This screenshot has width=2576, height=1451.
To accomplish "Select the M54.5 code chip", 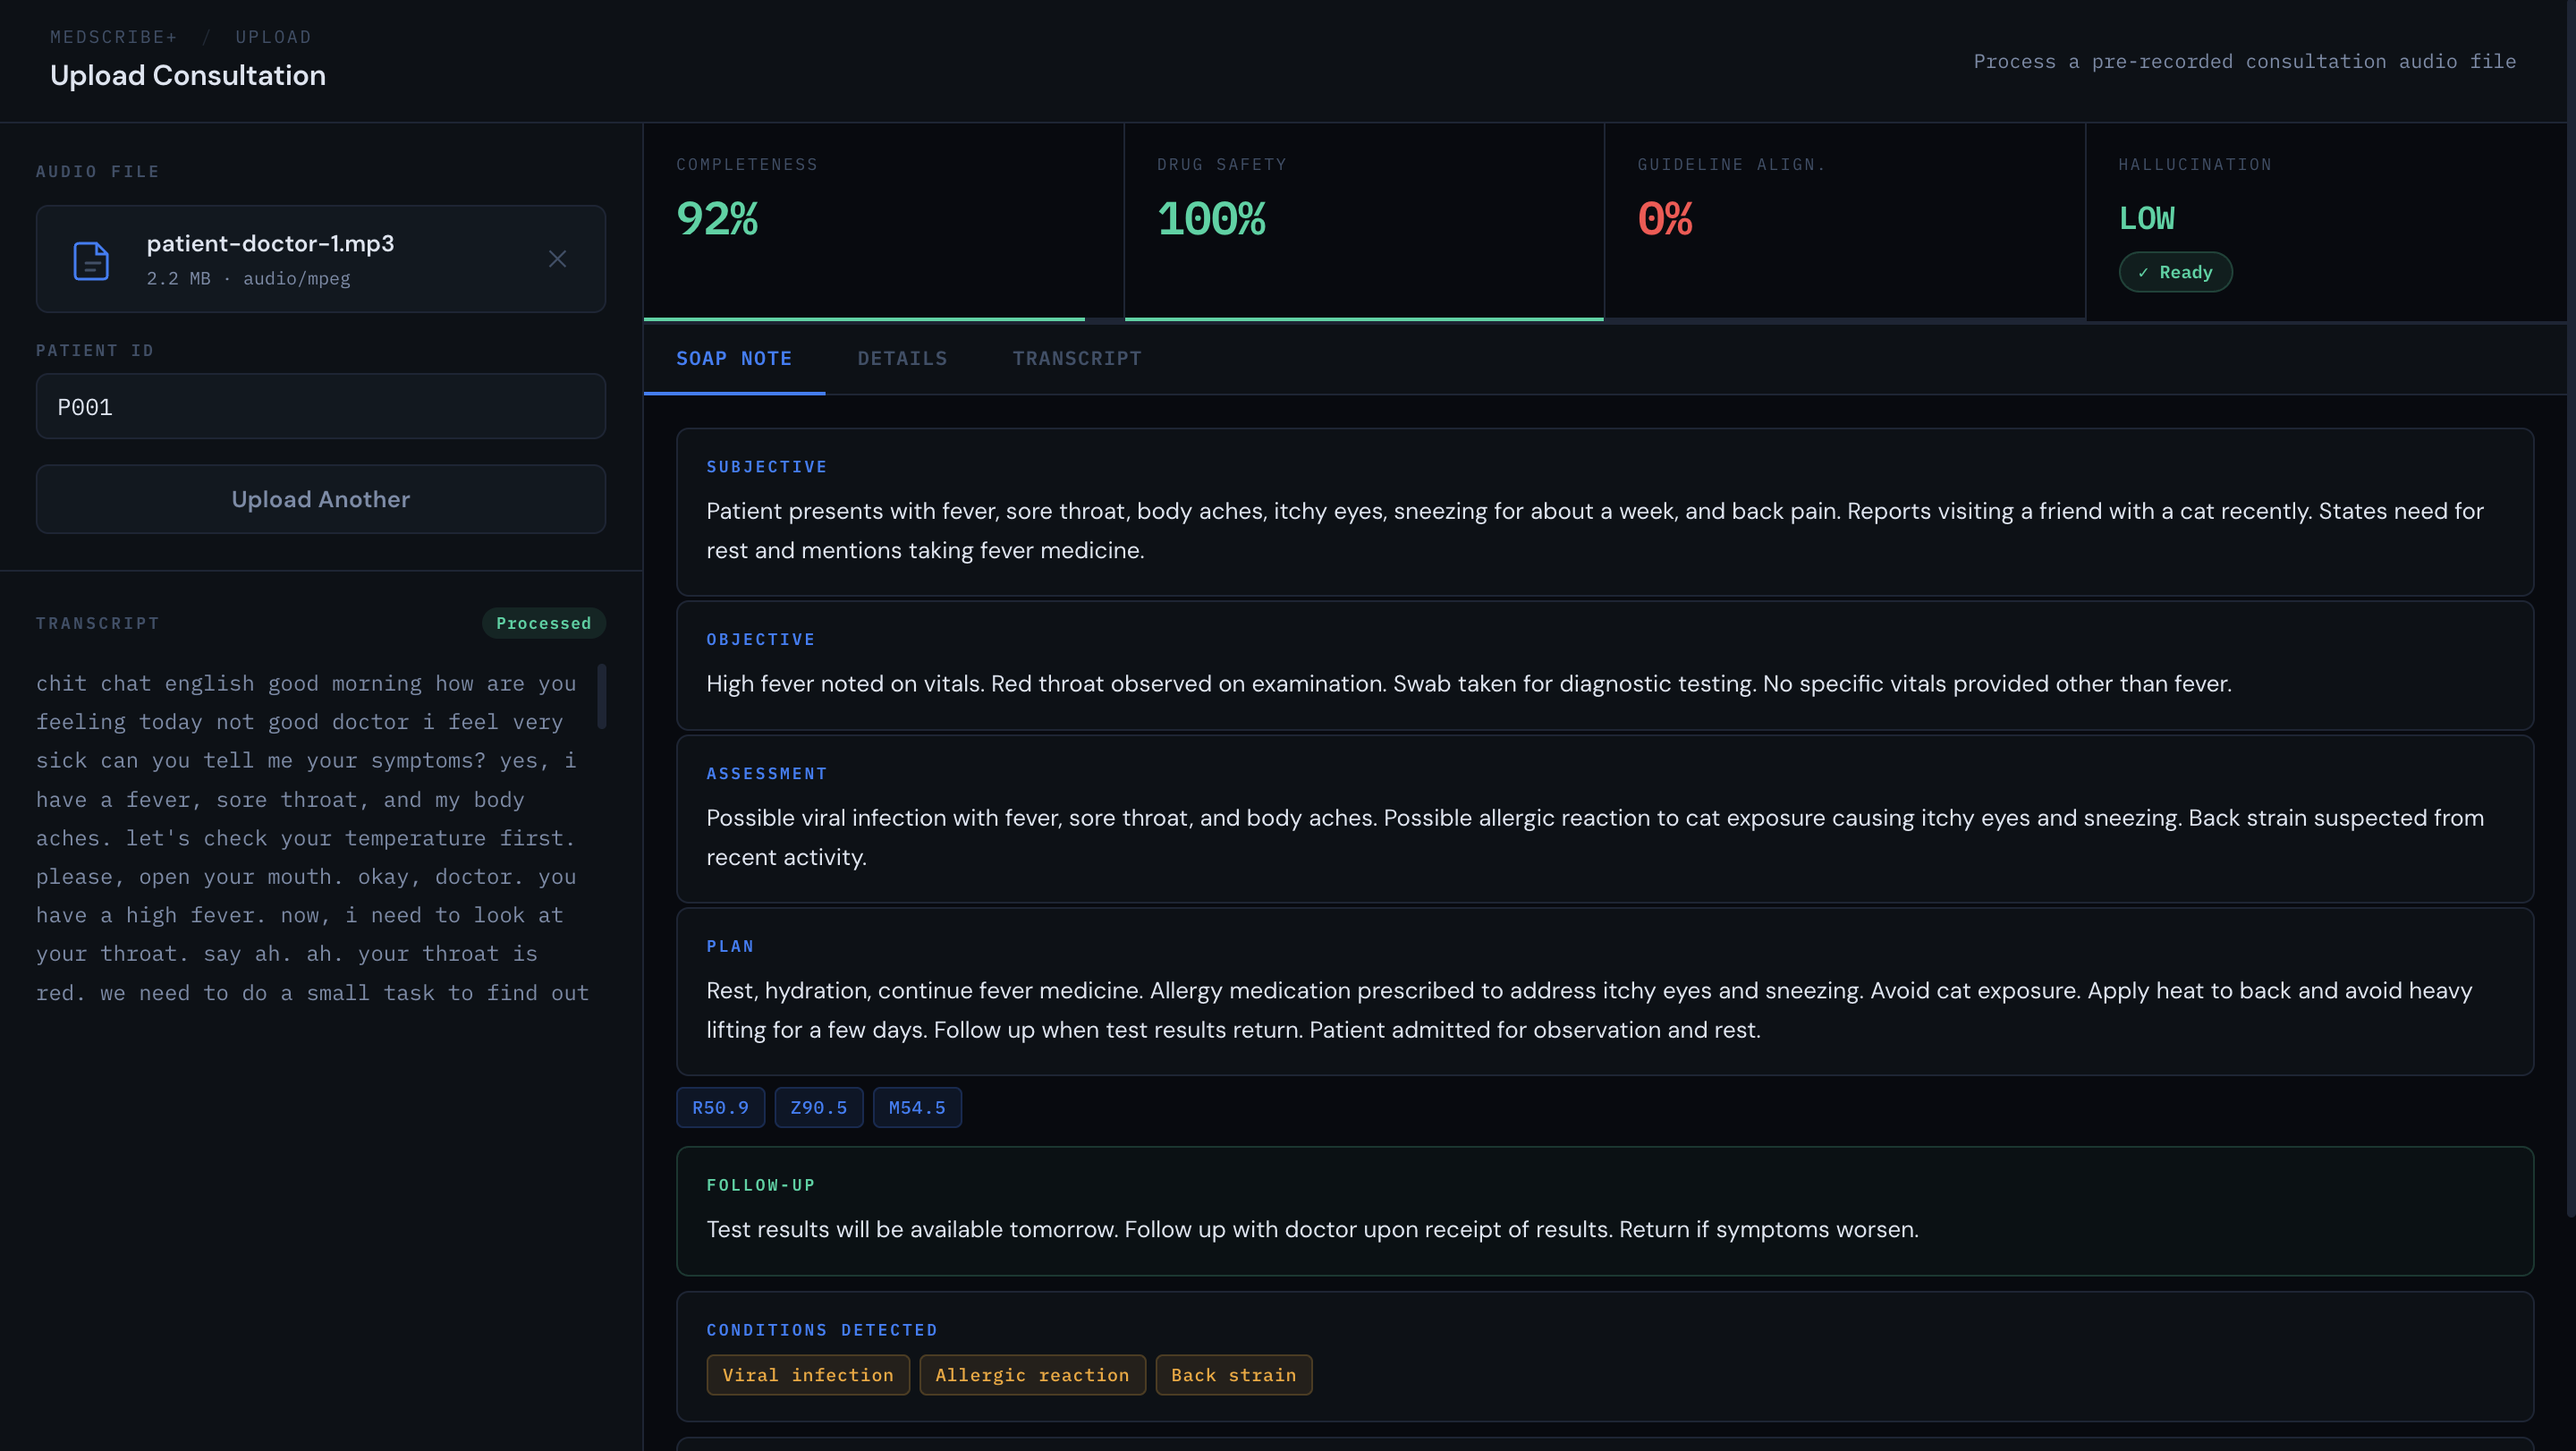I will tap(916, 1108).
